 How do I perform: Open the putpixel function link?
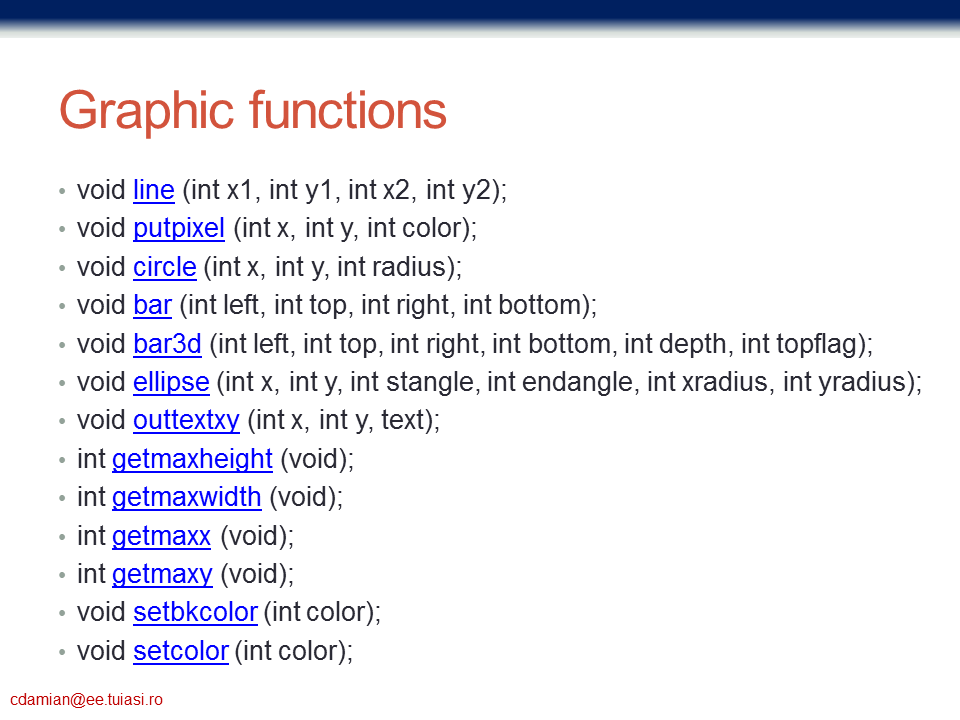(179, 228)
